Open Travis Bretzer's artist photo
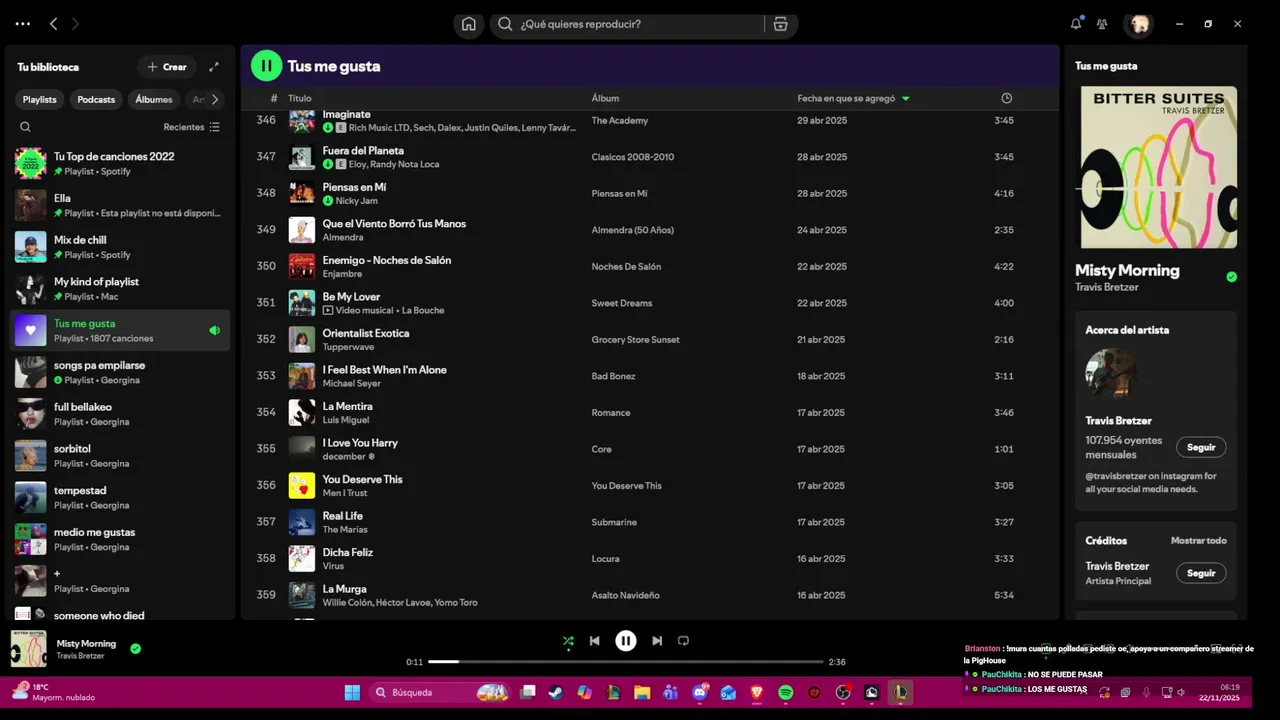This screenshot has width=1280, height=720. (1111, 374)
